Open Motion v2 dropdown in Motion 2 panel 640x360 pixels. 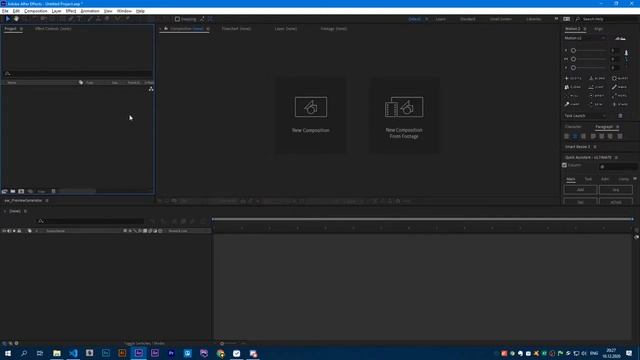(585, 38)
